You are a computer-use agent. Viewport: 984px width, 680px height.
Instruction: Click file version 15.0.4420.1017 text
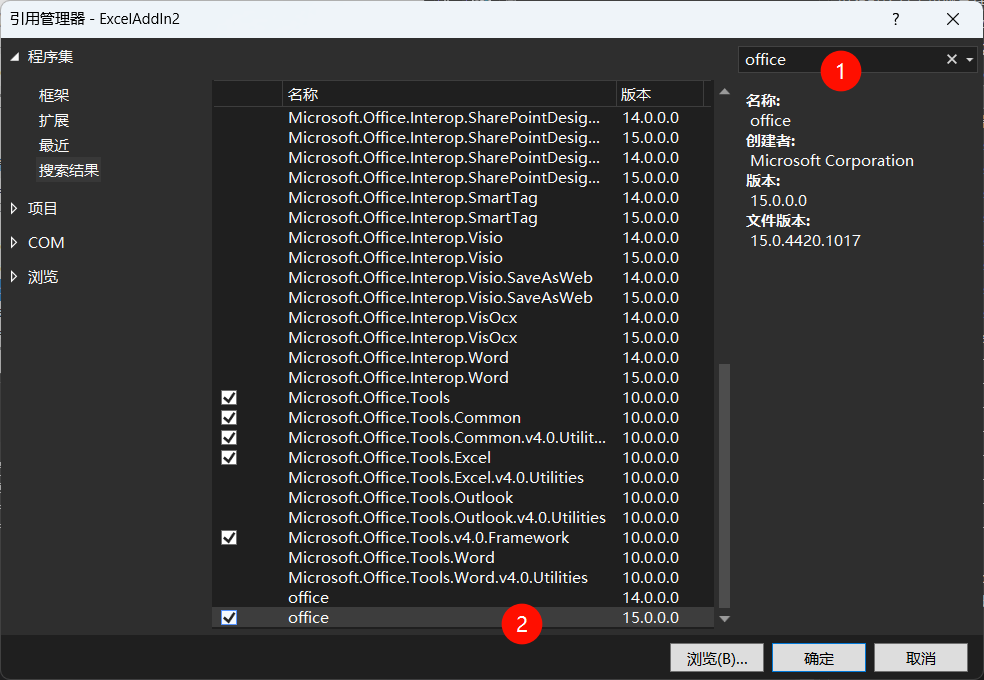[x=805, y=241]
